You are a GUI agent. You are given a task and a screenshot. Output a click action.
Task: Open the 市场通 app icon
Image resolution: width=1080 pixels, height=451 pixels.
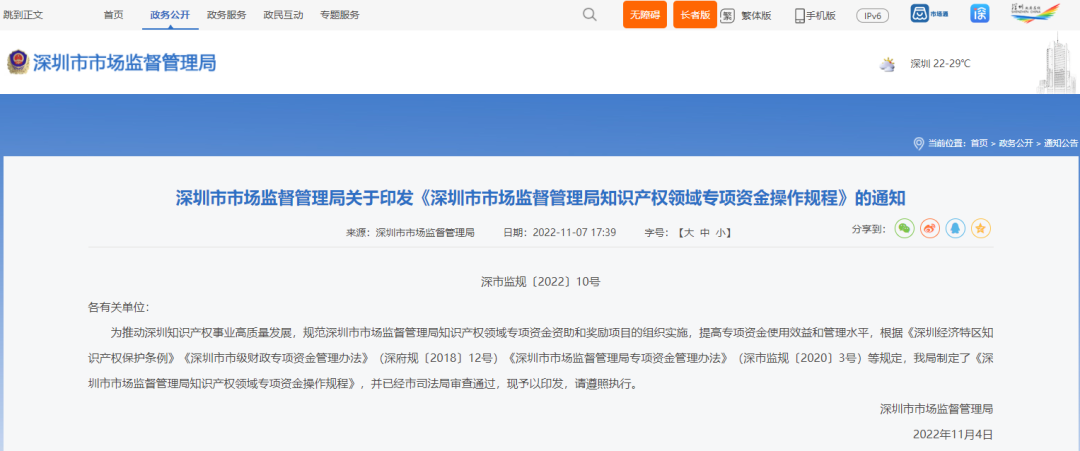point(928,14)
